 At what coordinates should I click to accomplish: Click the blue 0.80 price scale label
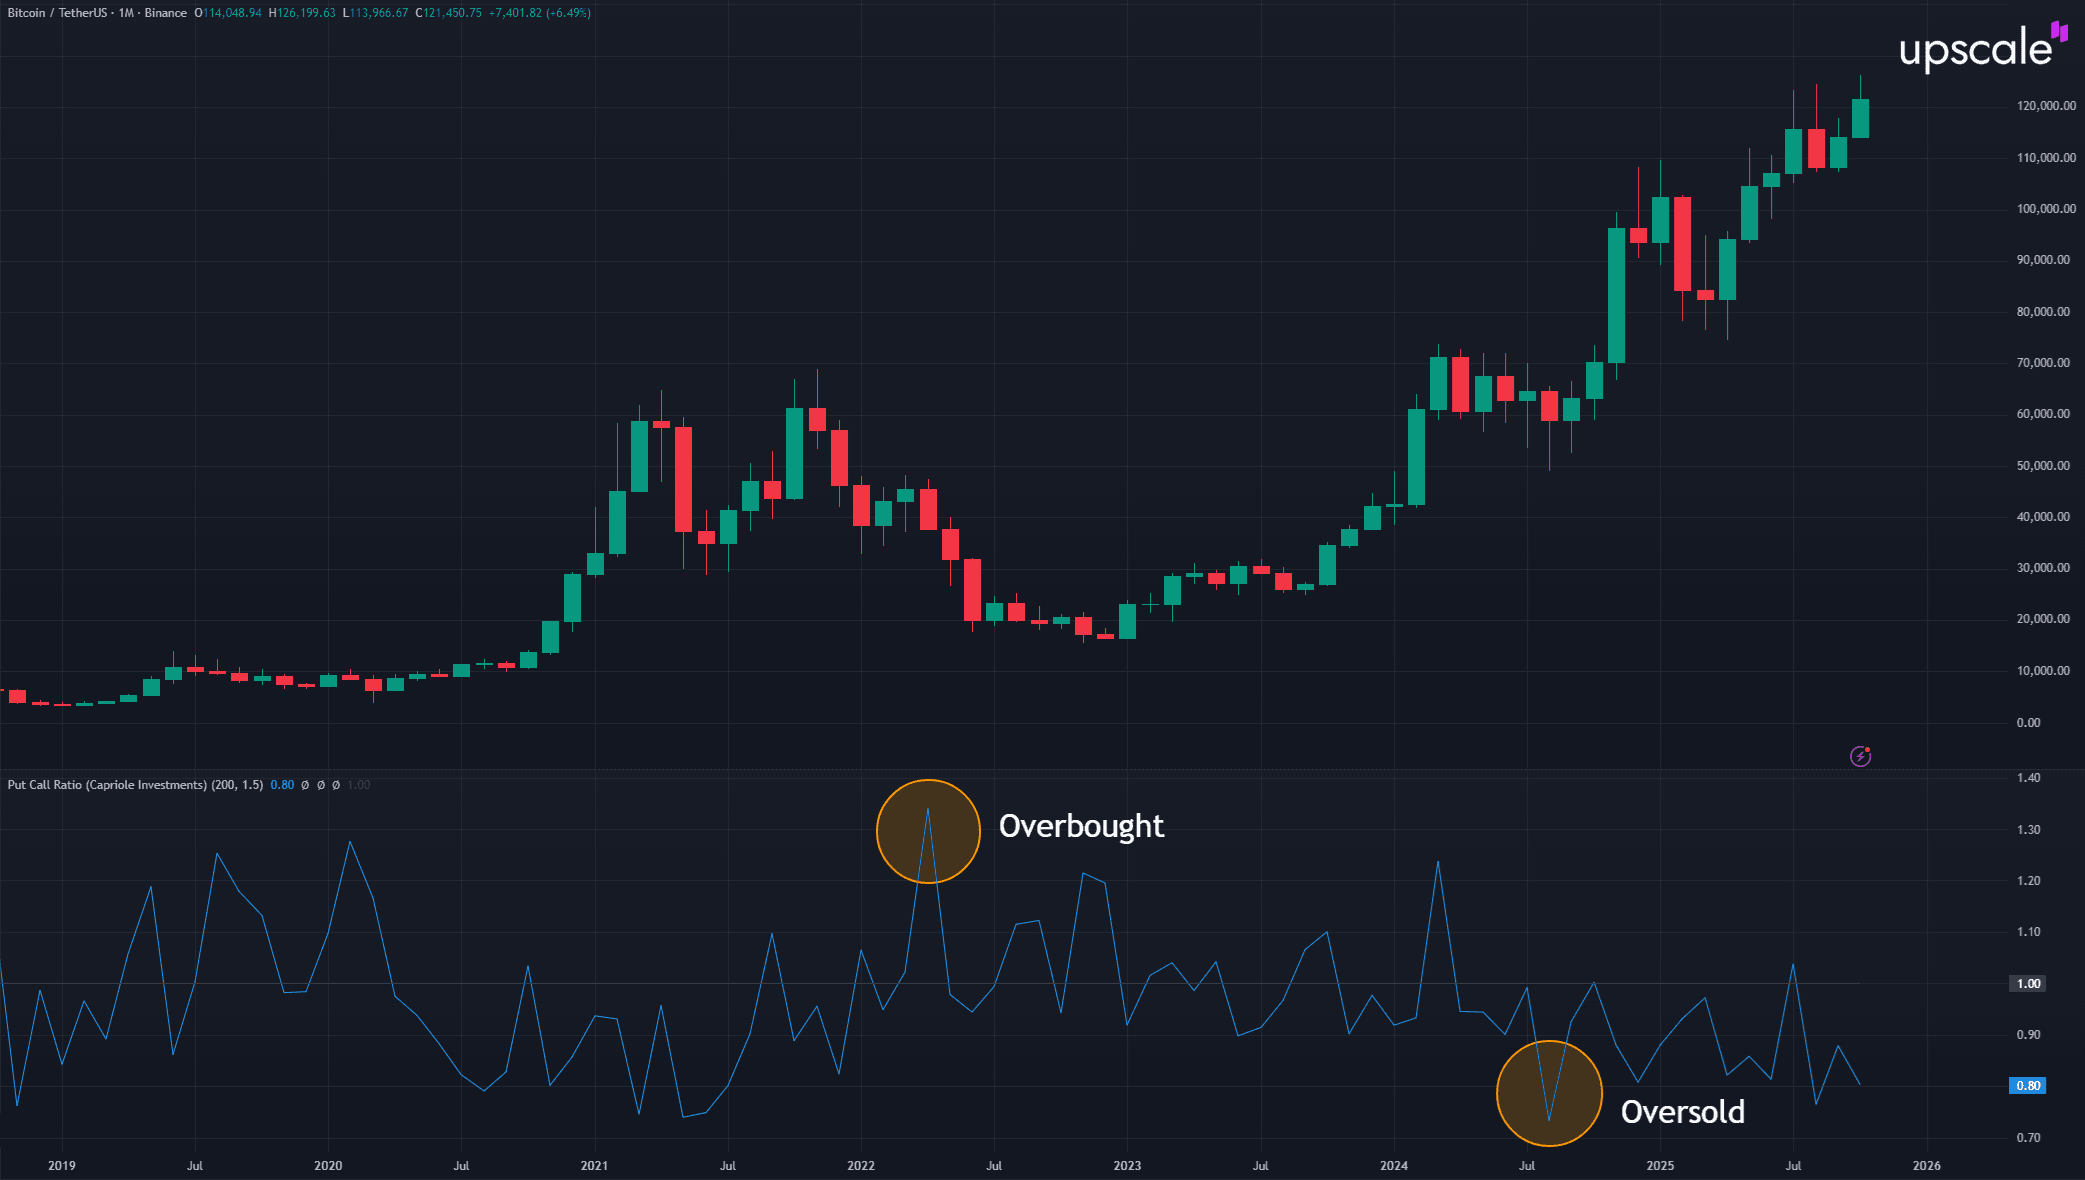[x=2027, y=1086]
